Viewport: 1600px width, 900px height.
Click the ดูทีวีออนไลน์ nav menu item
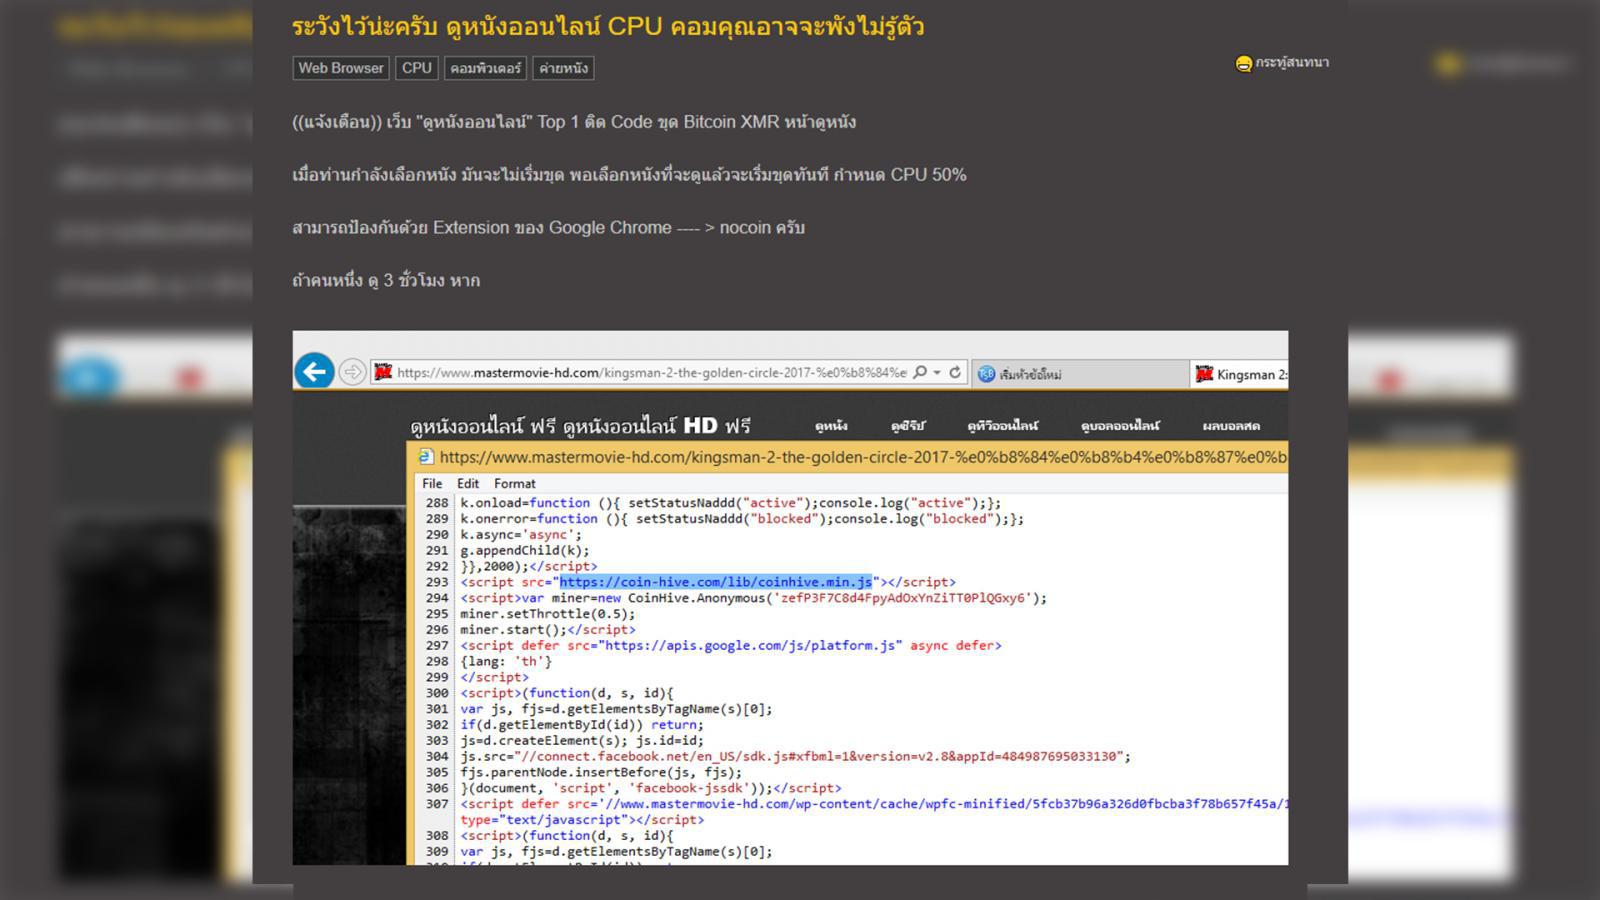pyautogui.click(x=1002, y=426)
